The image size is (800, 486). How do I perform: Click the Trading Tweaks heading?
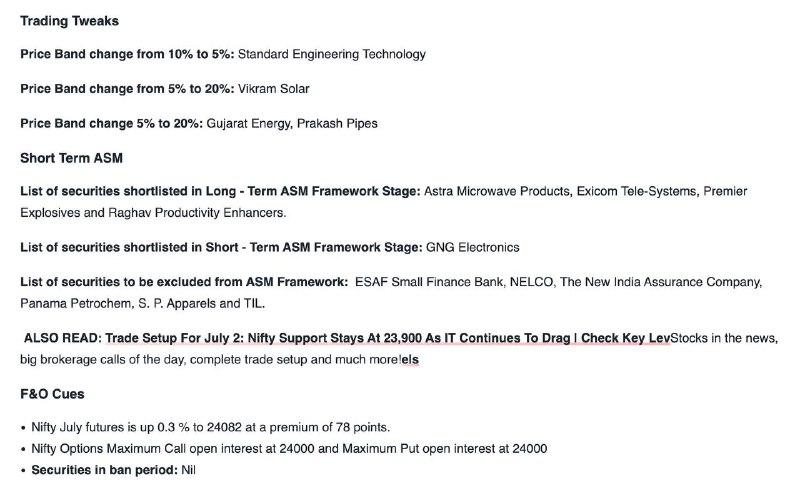pos(69,21)
